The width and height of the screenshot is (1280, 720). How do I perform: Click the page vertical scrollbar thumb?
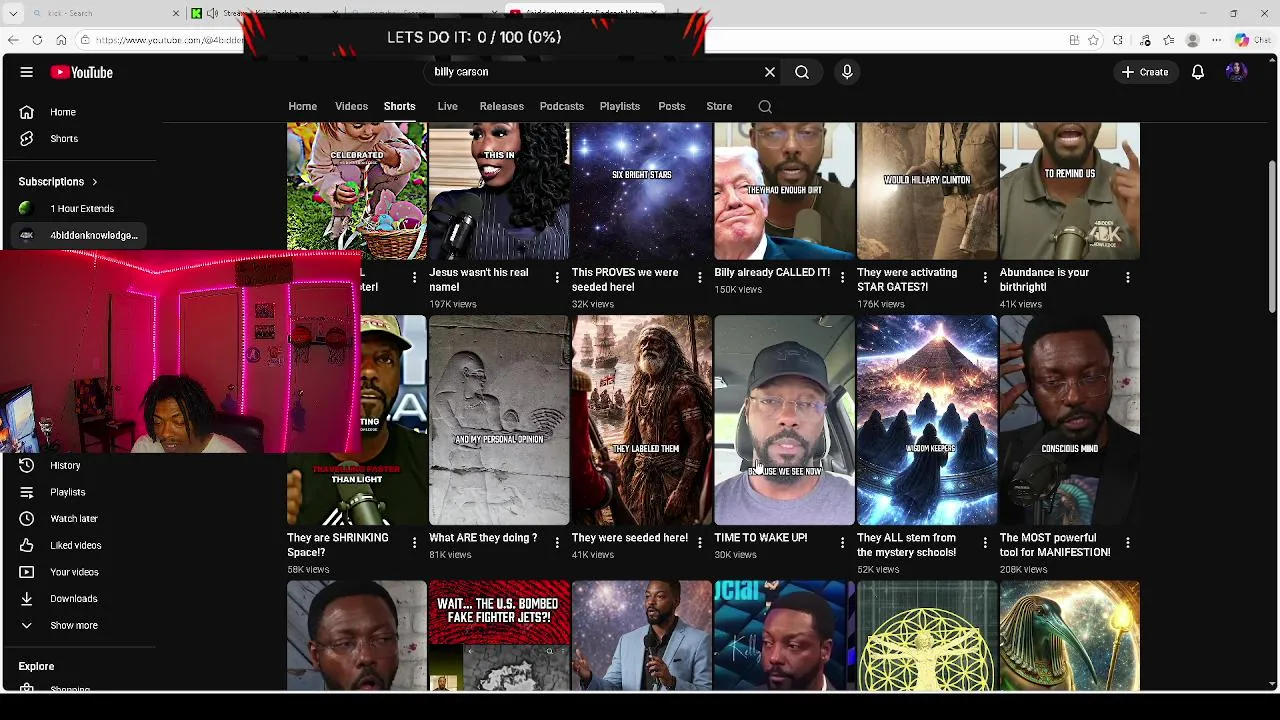[1272, 235]
